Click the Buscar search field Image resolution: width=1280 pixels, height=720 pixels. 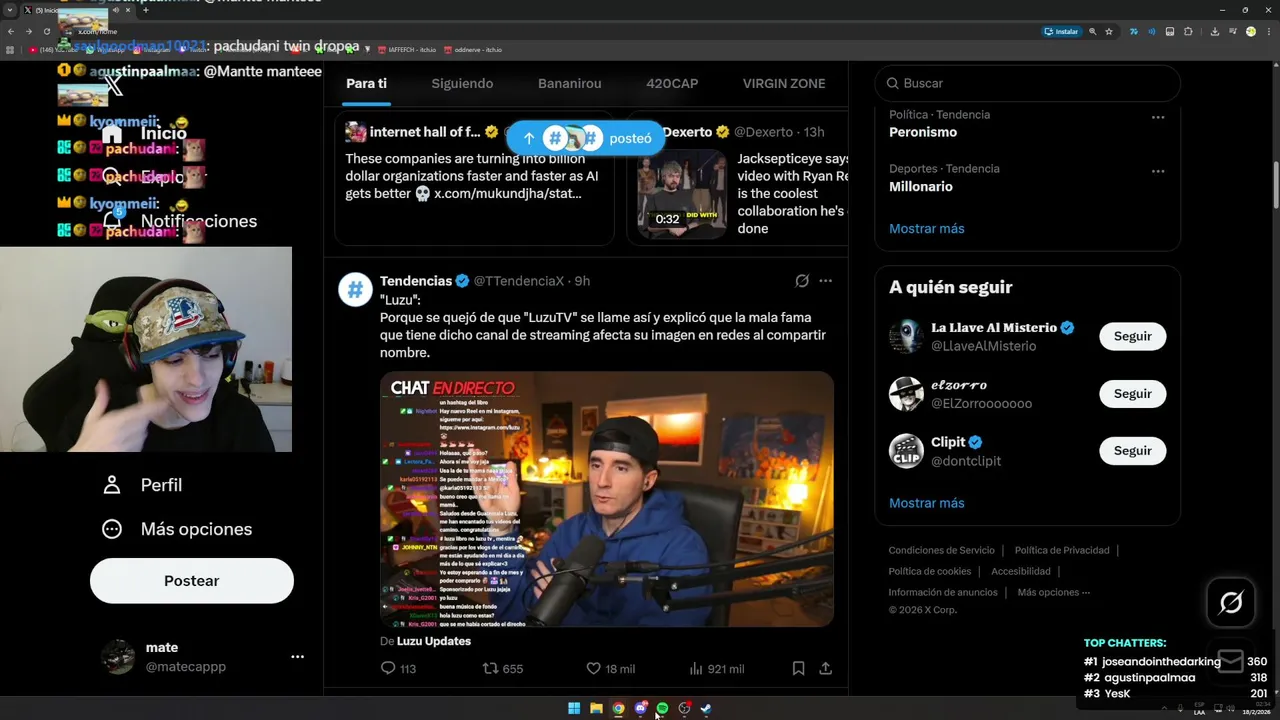click(1028, 83)
